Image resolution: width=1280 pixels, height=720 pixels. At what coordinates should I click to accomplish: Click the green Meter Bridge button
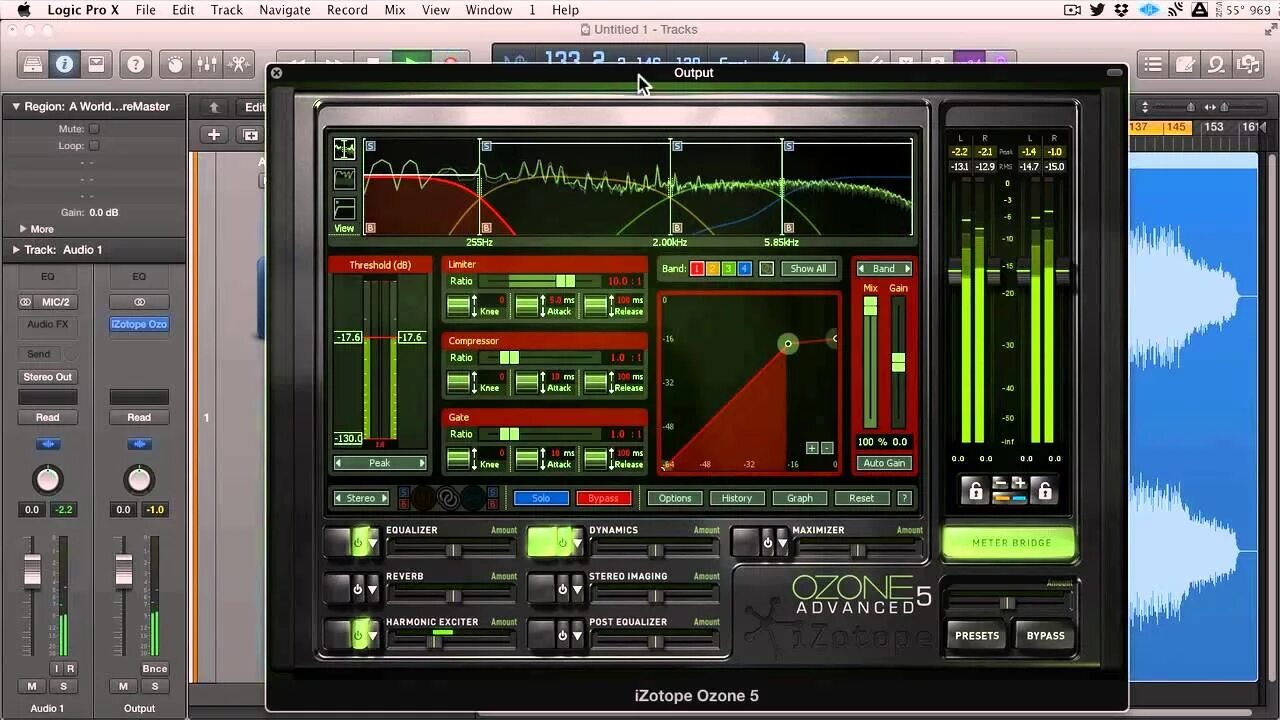click(x=1011, y=543)
